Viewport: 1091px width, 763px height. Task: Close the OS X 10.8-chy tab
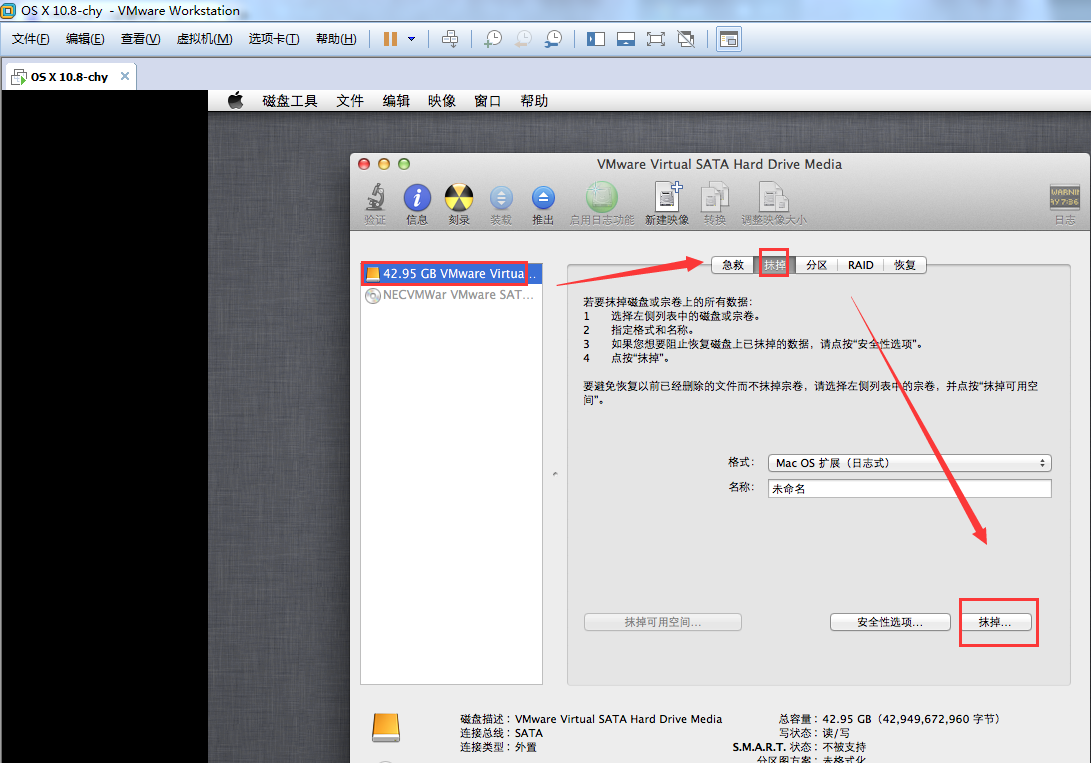125,76
